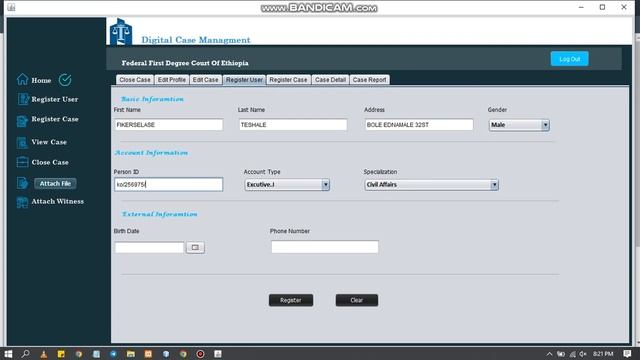
Task: Open the yellow sticky notes taskbar icon
Action: pyautogui.click(x=61, y=354)
